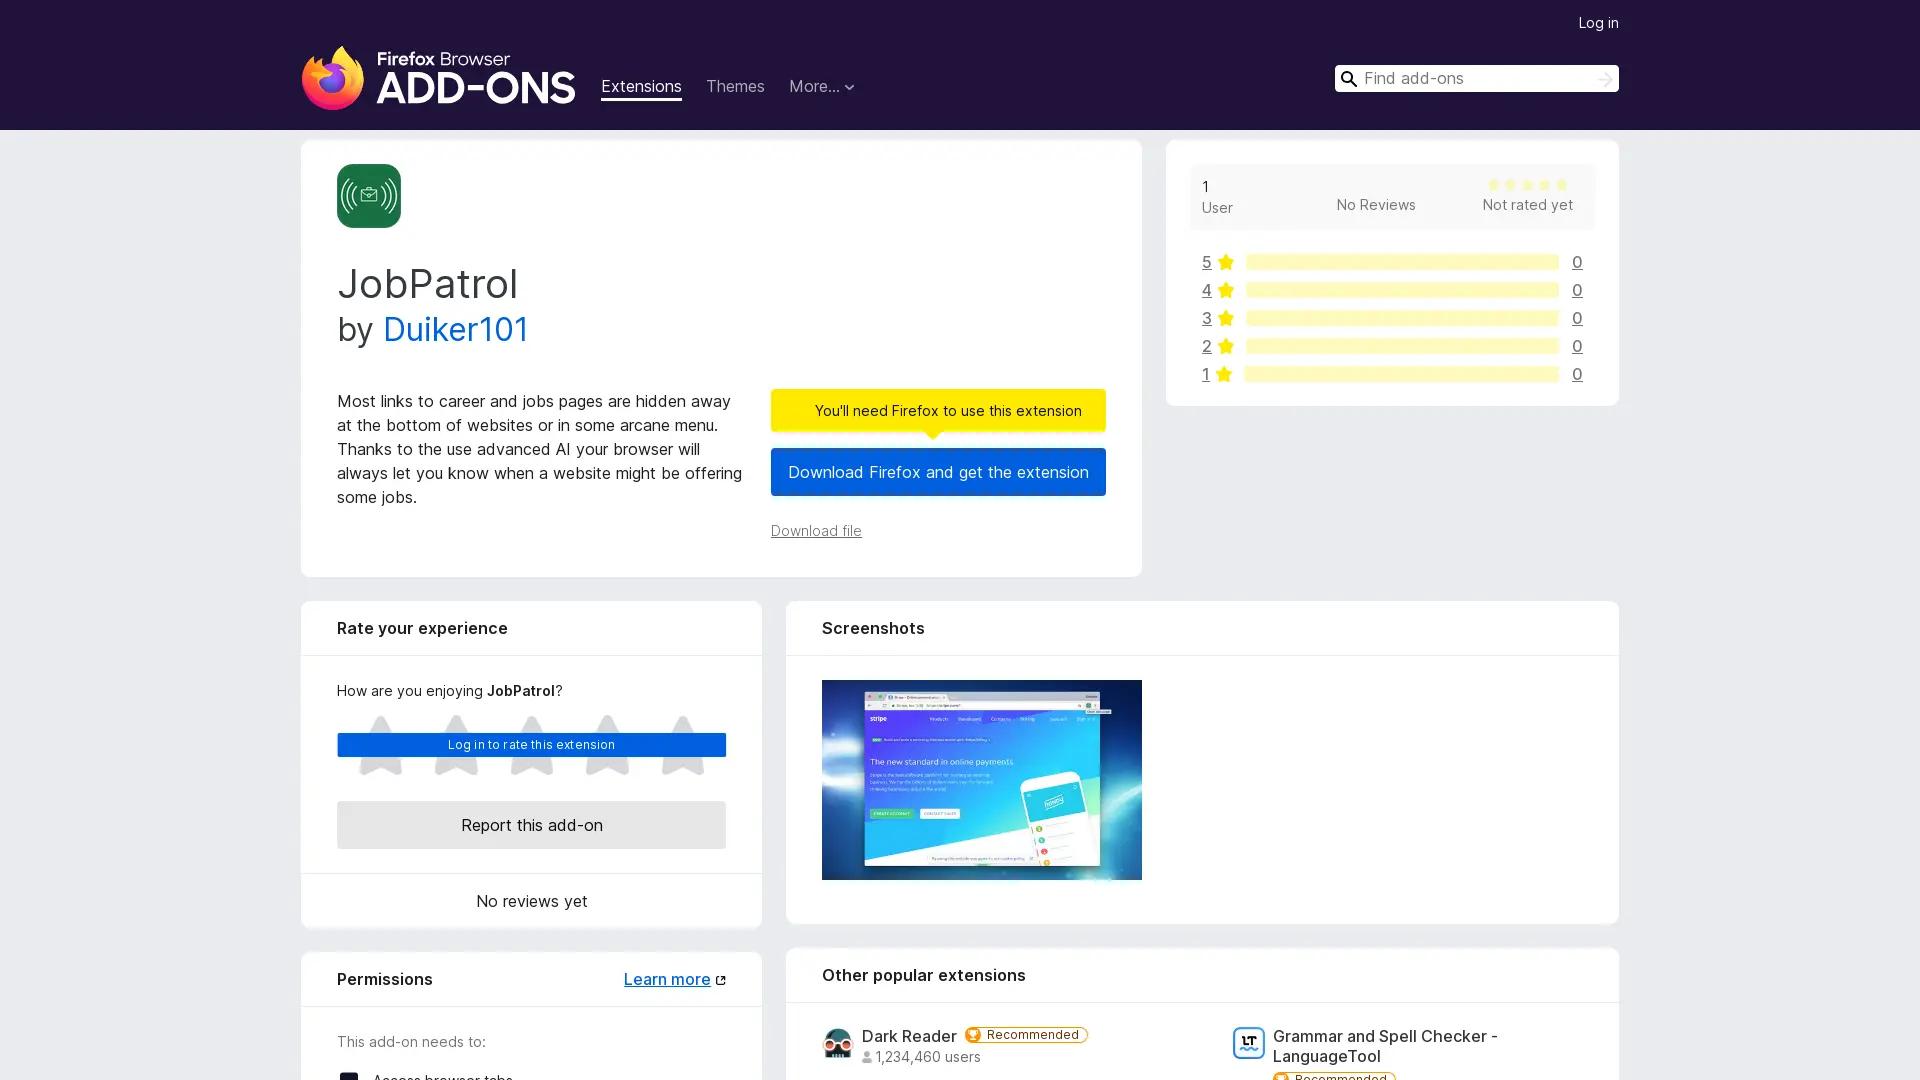Click Download Firefox and get the extension
Screen dimensions: 1920x1080
937,472
